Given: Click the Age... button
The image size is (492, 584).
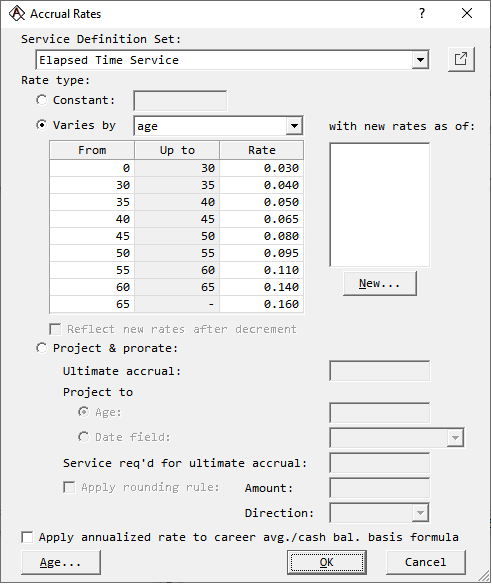Looking at the screenshot, I should pyautogui.click(x=61, y=562).
